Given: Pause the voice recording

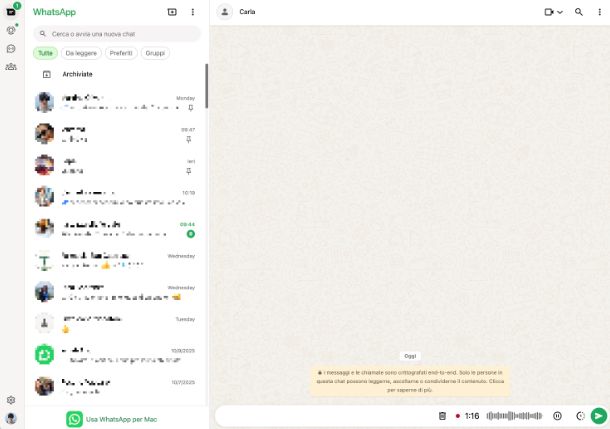Looking at the screenshot, I should (x=557, y=416).
